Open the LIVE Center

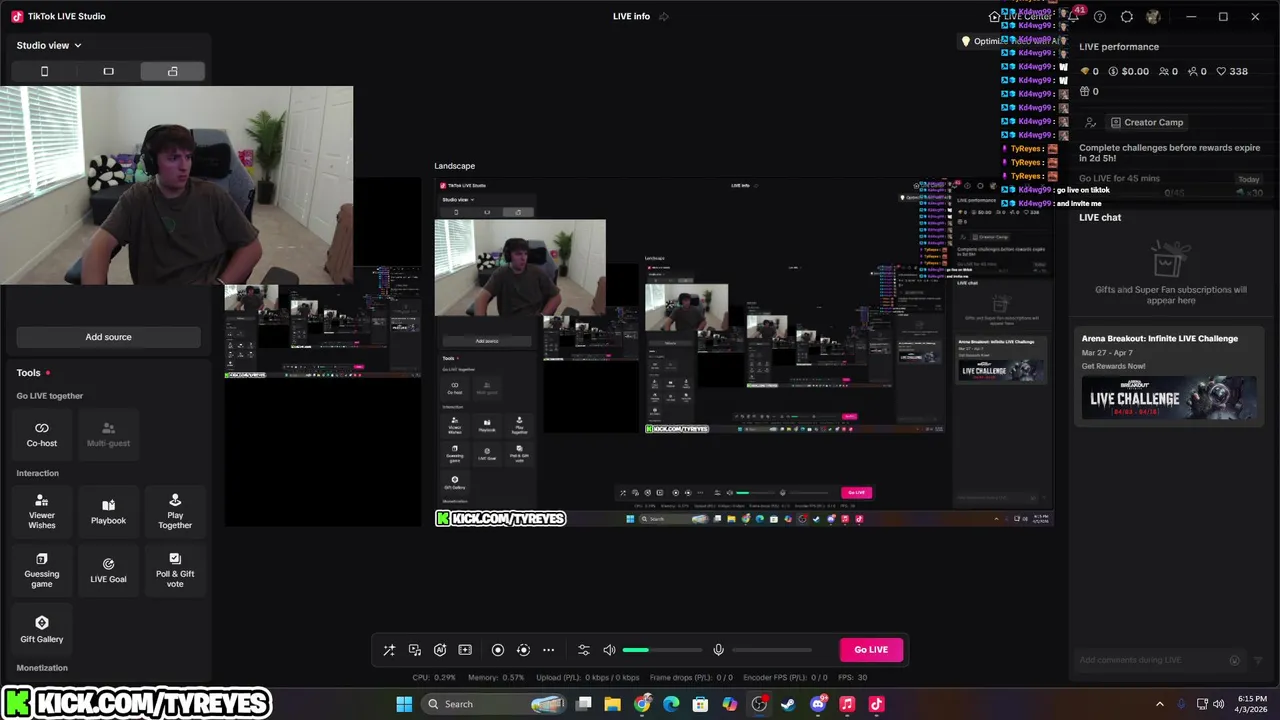coord(1020,16)
